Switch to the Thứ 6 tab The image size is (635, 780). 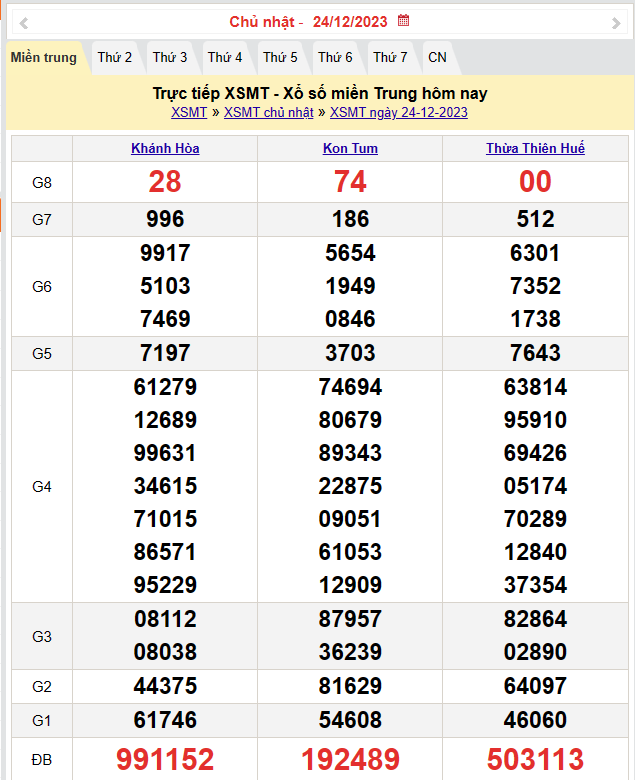click(x=335, y=58)
